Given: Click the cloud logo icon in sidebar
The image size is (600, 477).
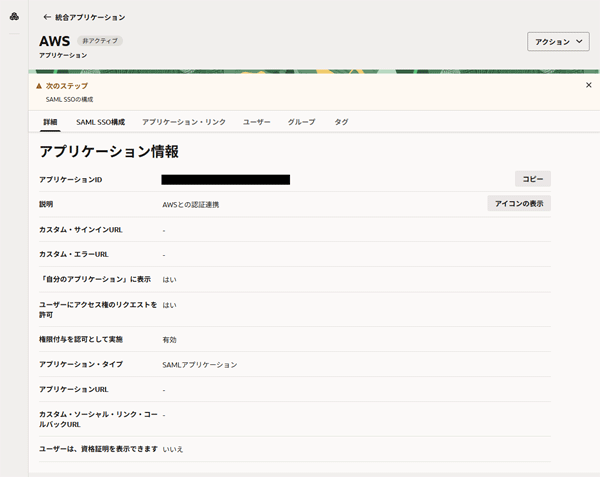Looking at the screenshot, I should click(14, 16).
